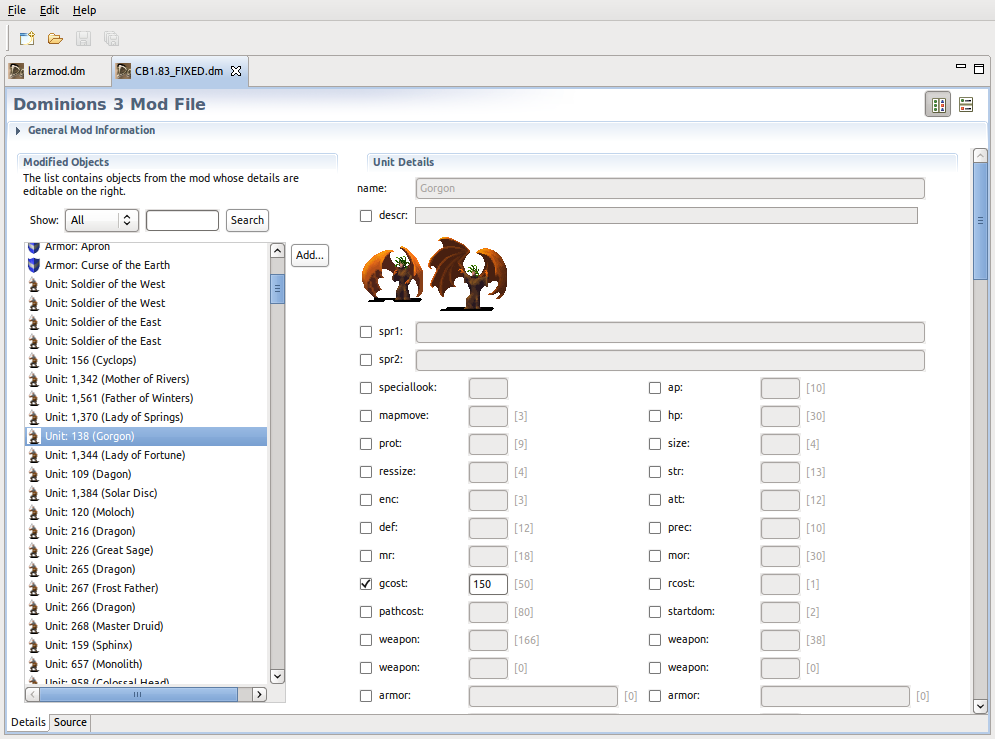The width and height of the screenshot is (995, 739).
Task: Click the Open folder toolbar icon
Action: [x=55, y=39]
